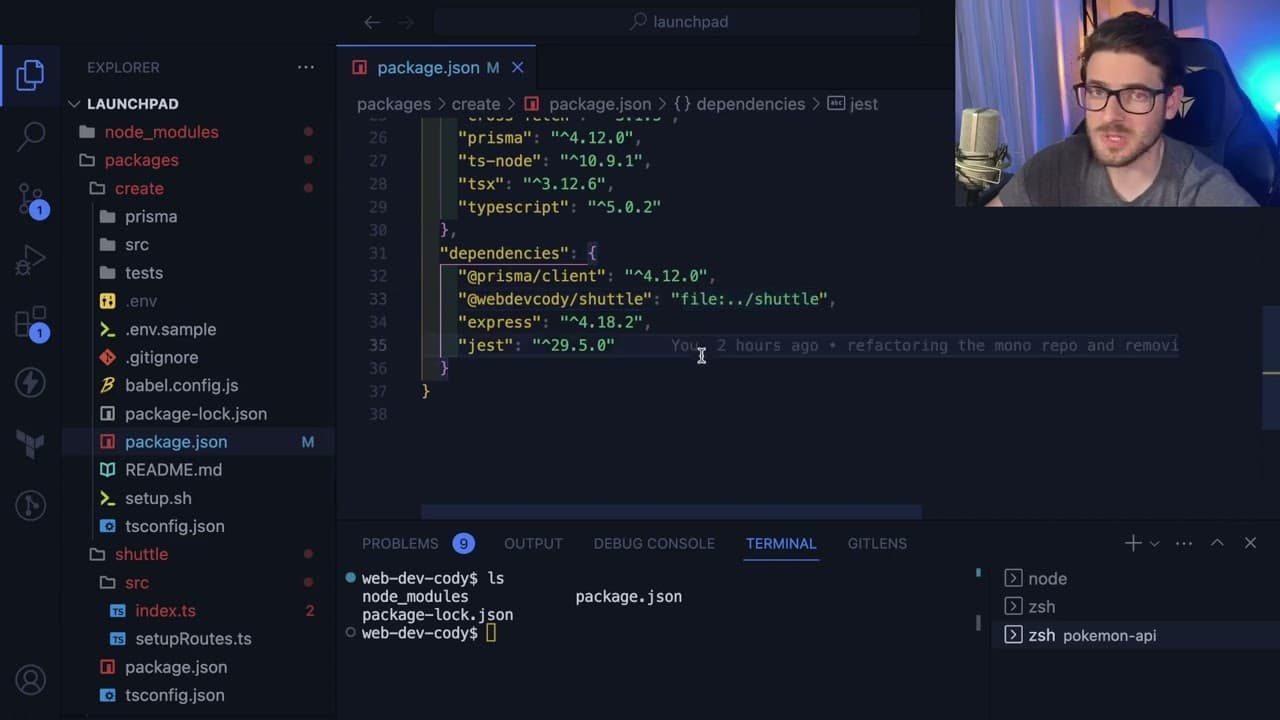1280x720 pixels.
Task: Select the package.json editor tab
Action: (436, 68)
